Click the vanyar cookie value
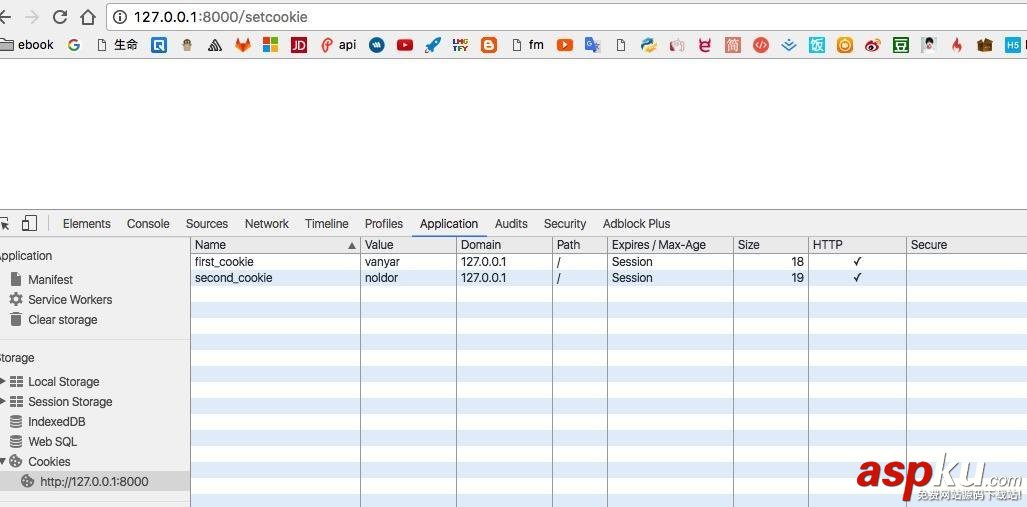Viewport: 1027px width, 507px height. (x=383, y=262)
